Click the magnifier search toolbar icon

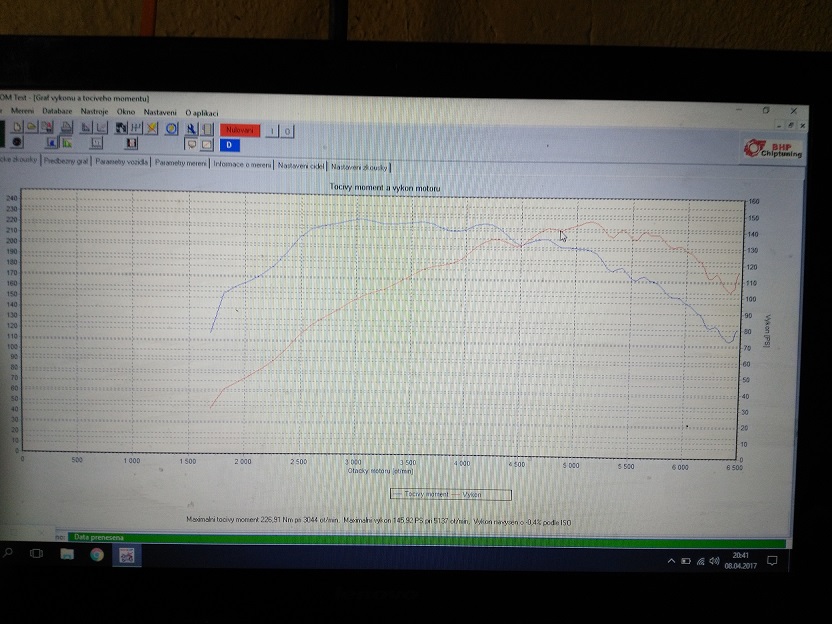(190, 129)
